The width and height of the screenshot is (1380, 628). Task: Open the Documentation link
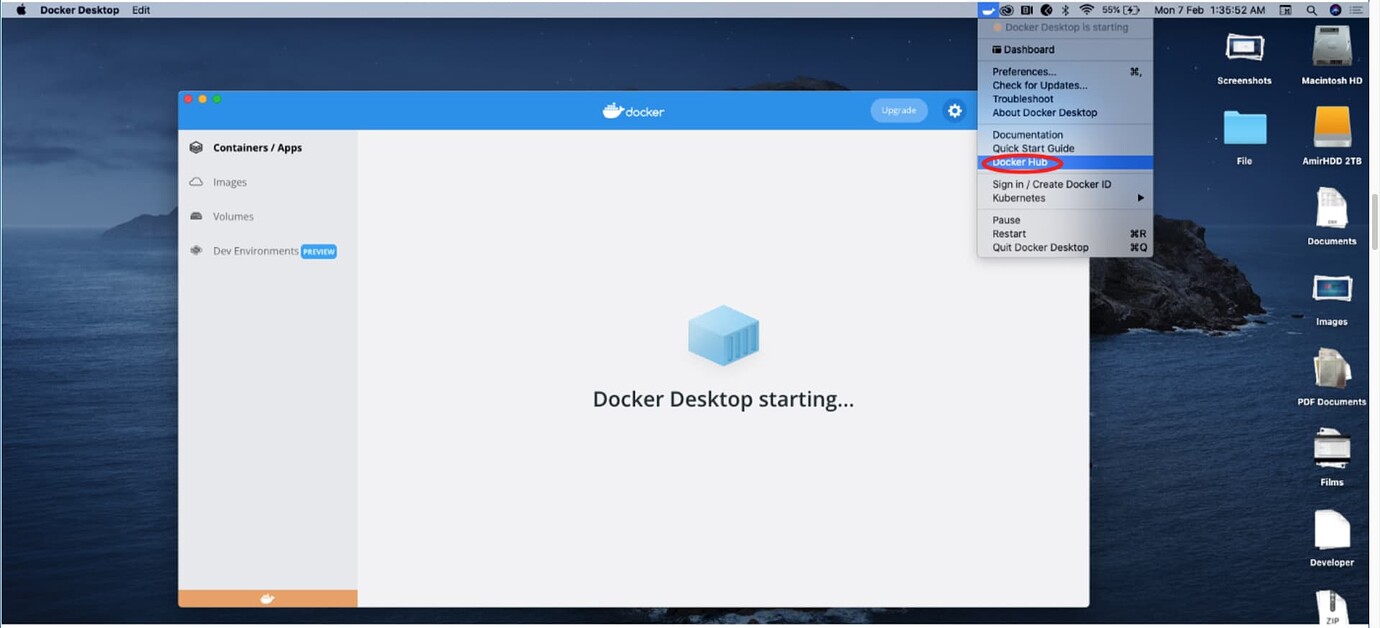pos(1026,134)
